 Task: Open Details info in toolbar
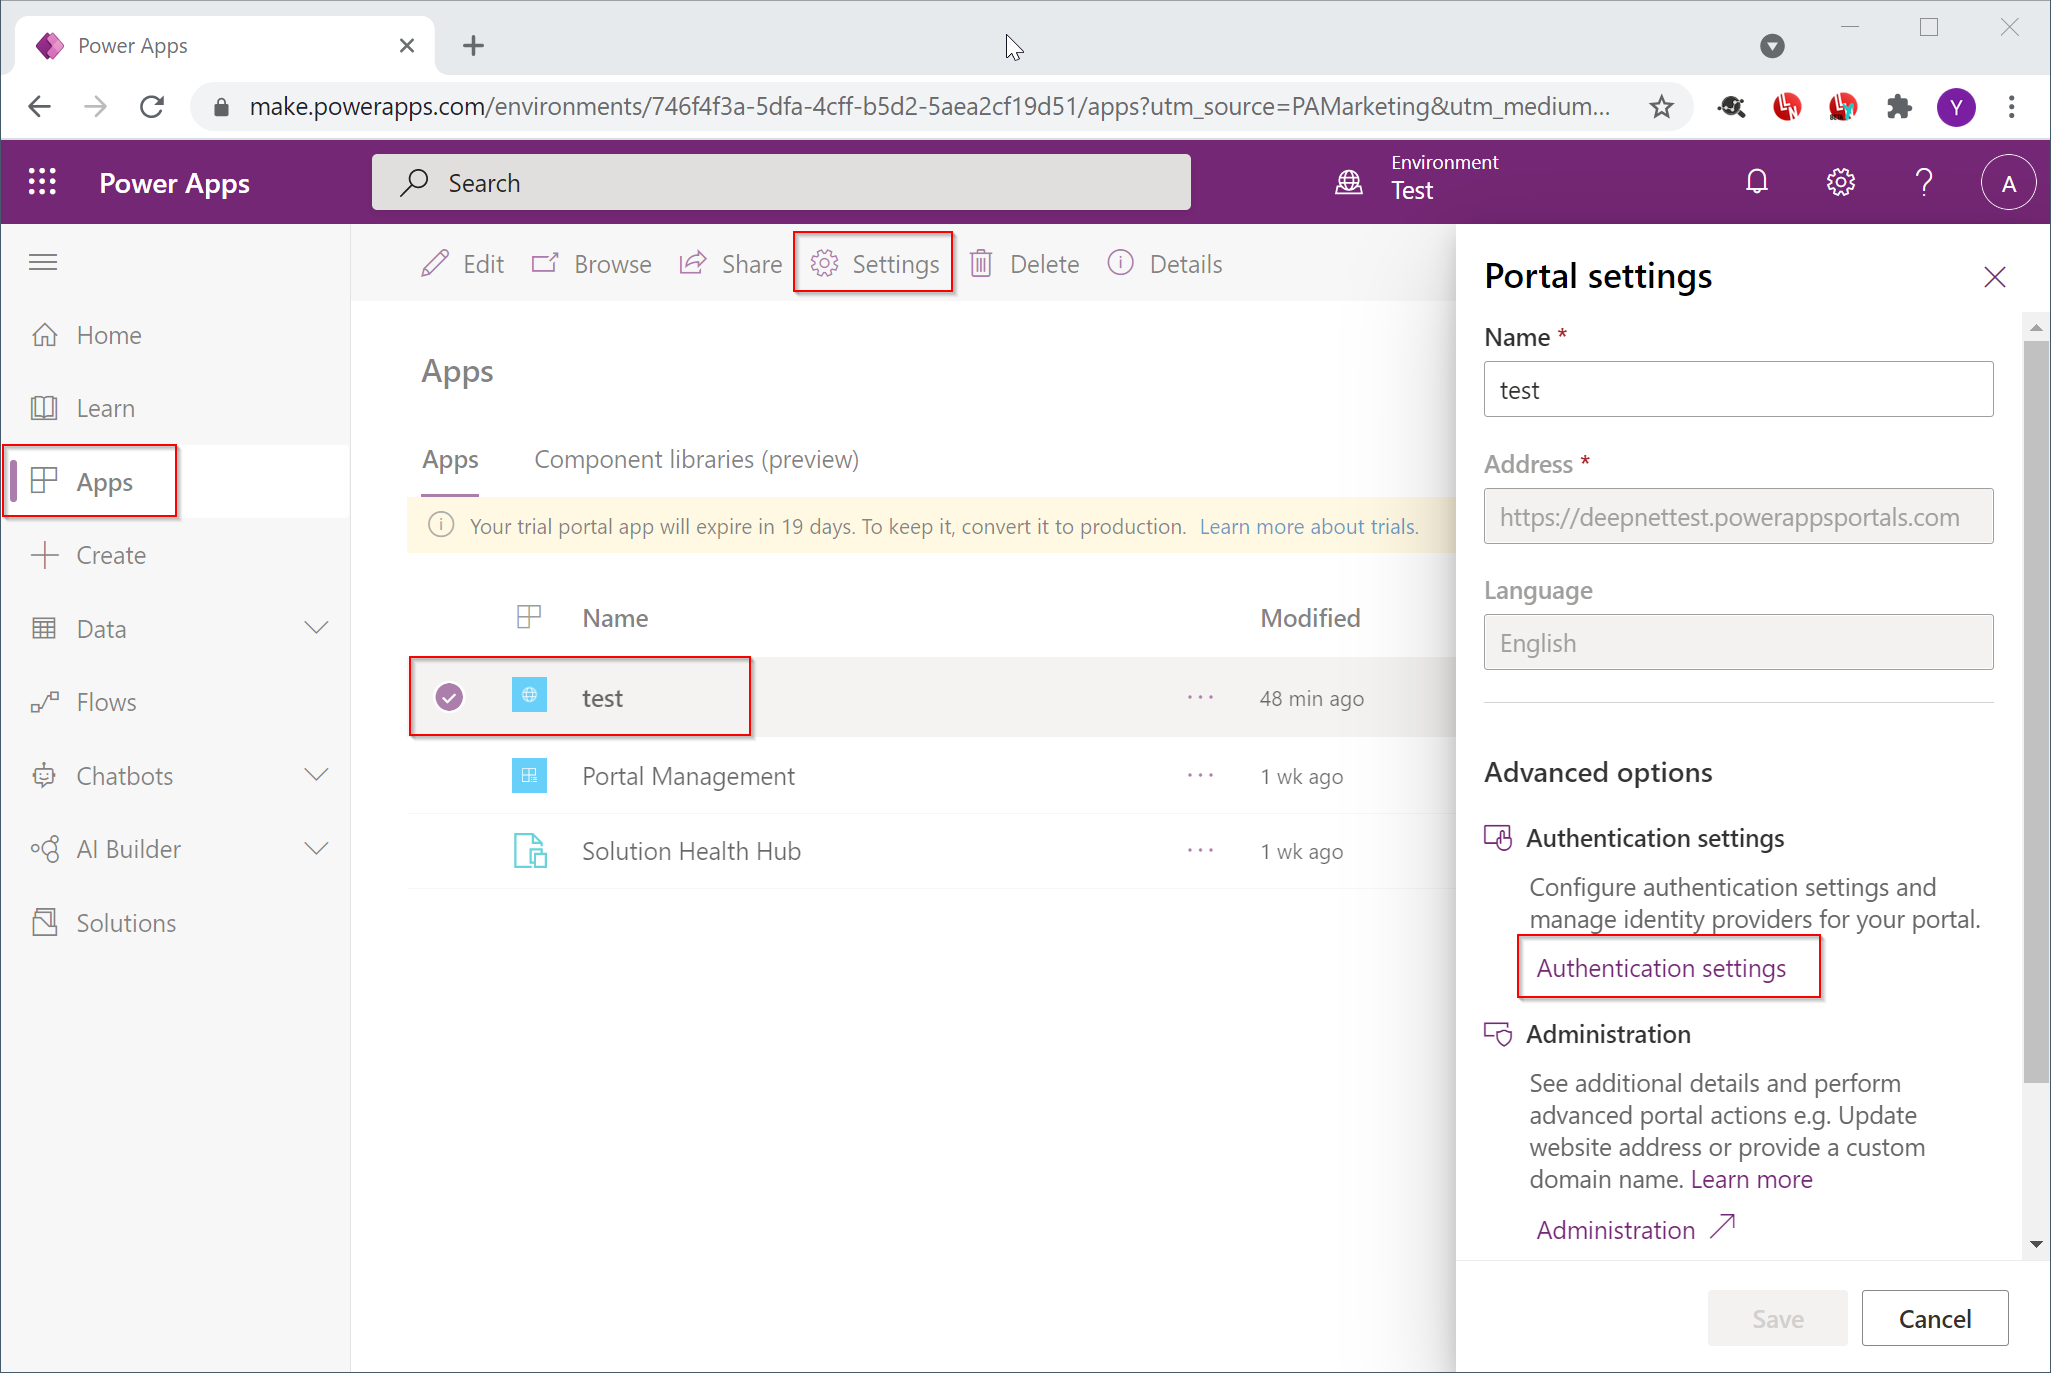1165,264
